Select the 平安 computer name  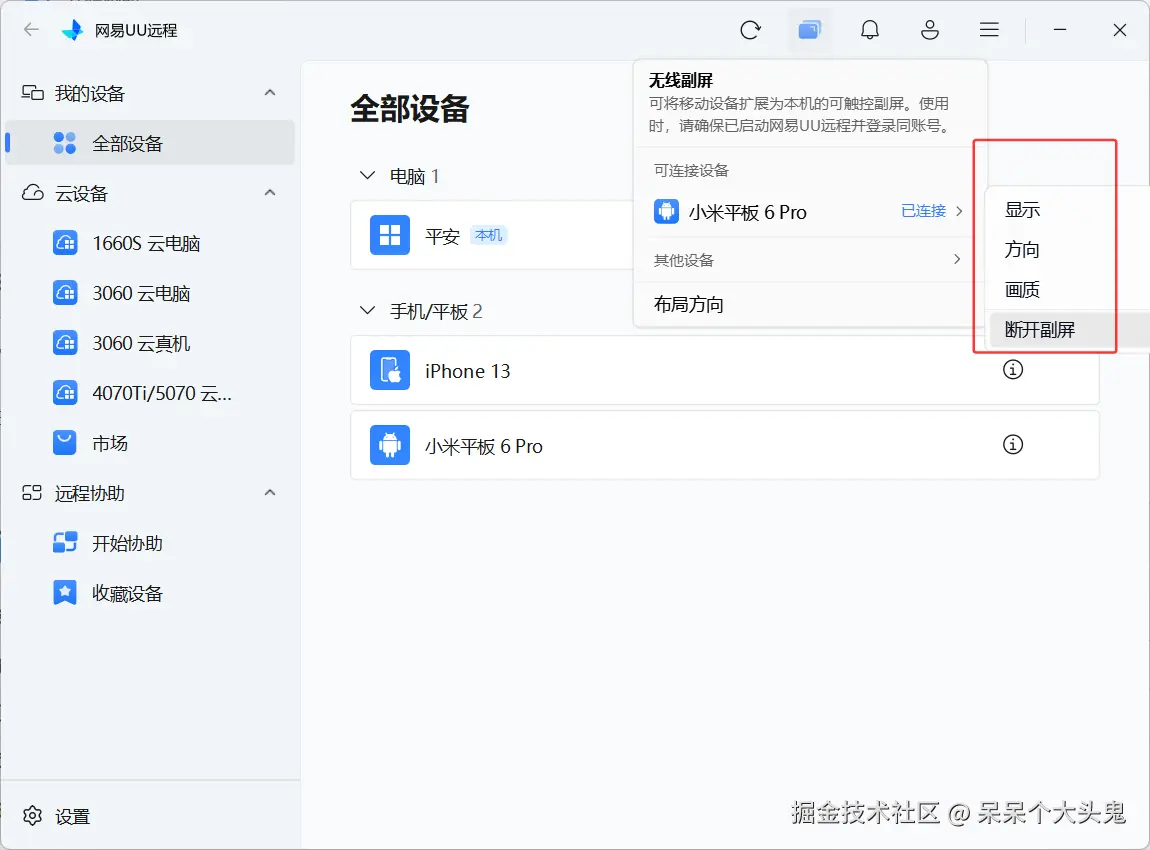pyautogui.click(x=442, y=236)
